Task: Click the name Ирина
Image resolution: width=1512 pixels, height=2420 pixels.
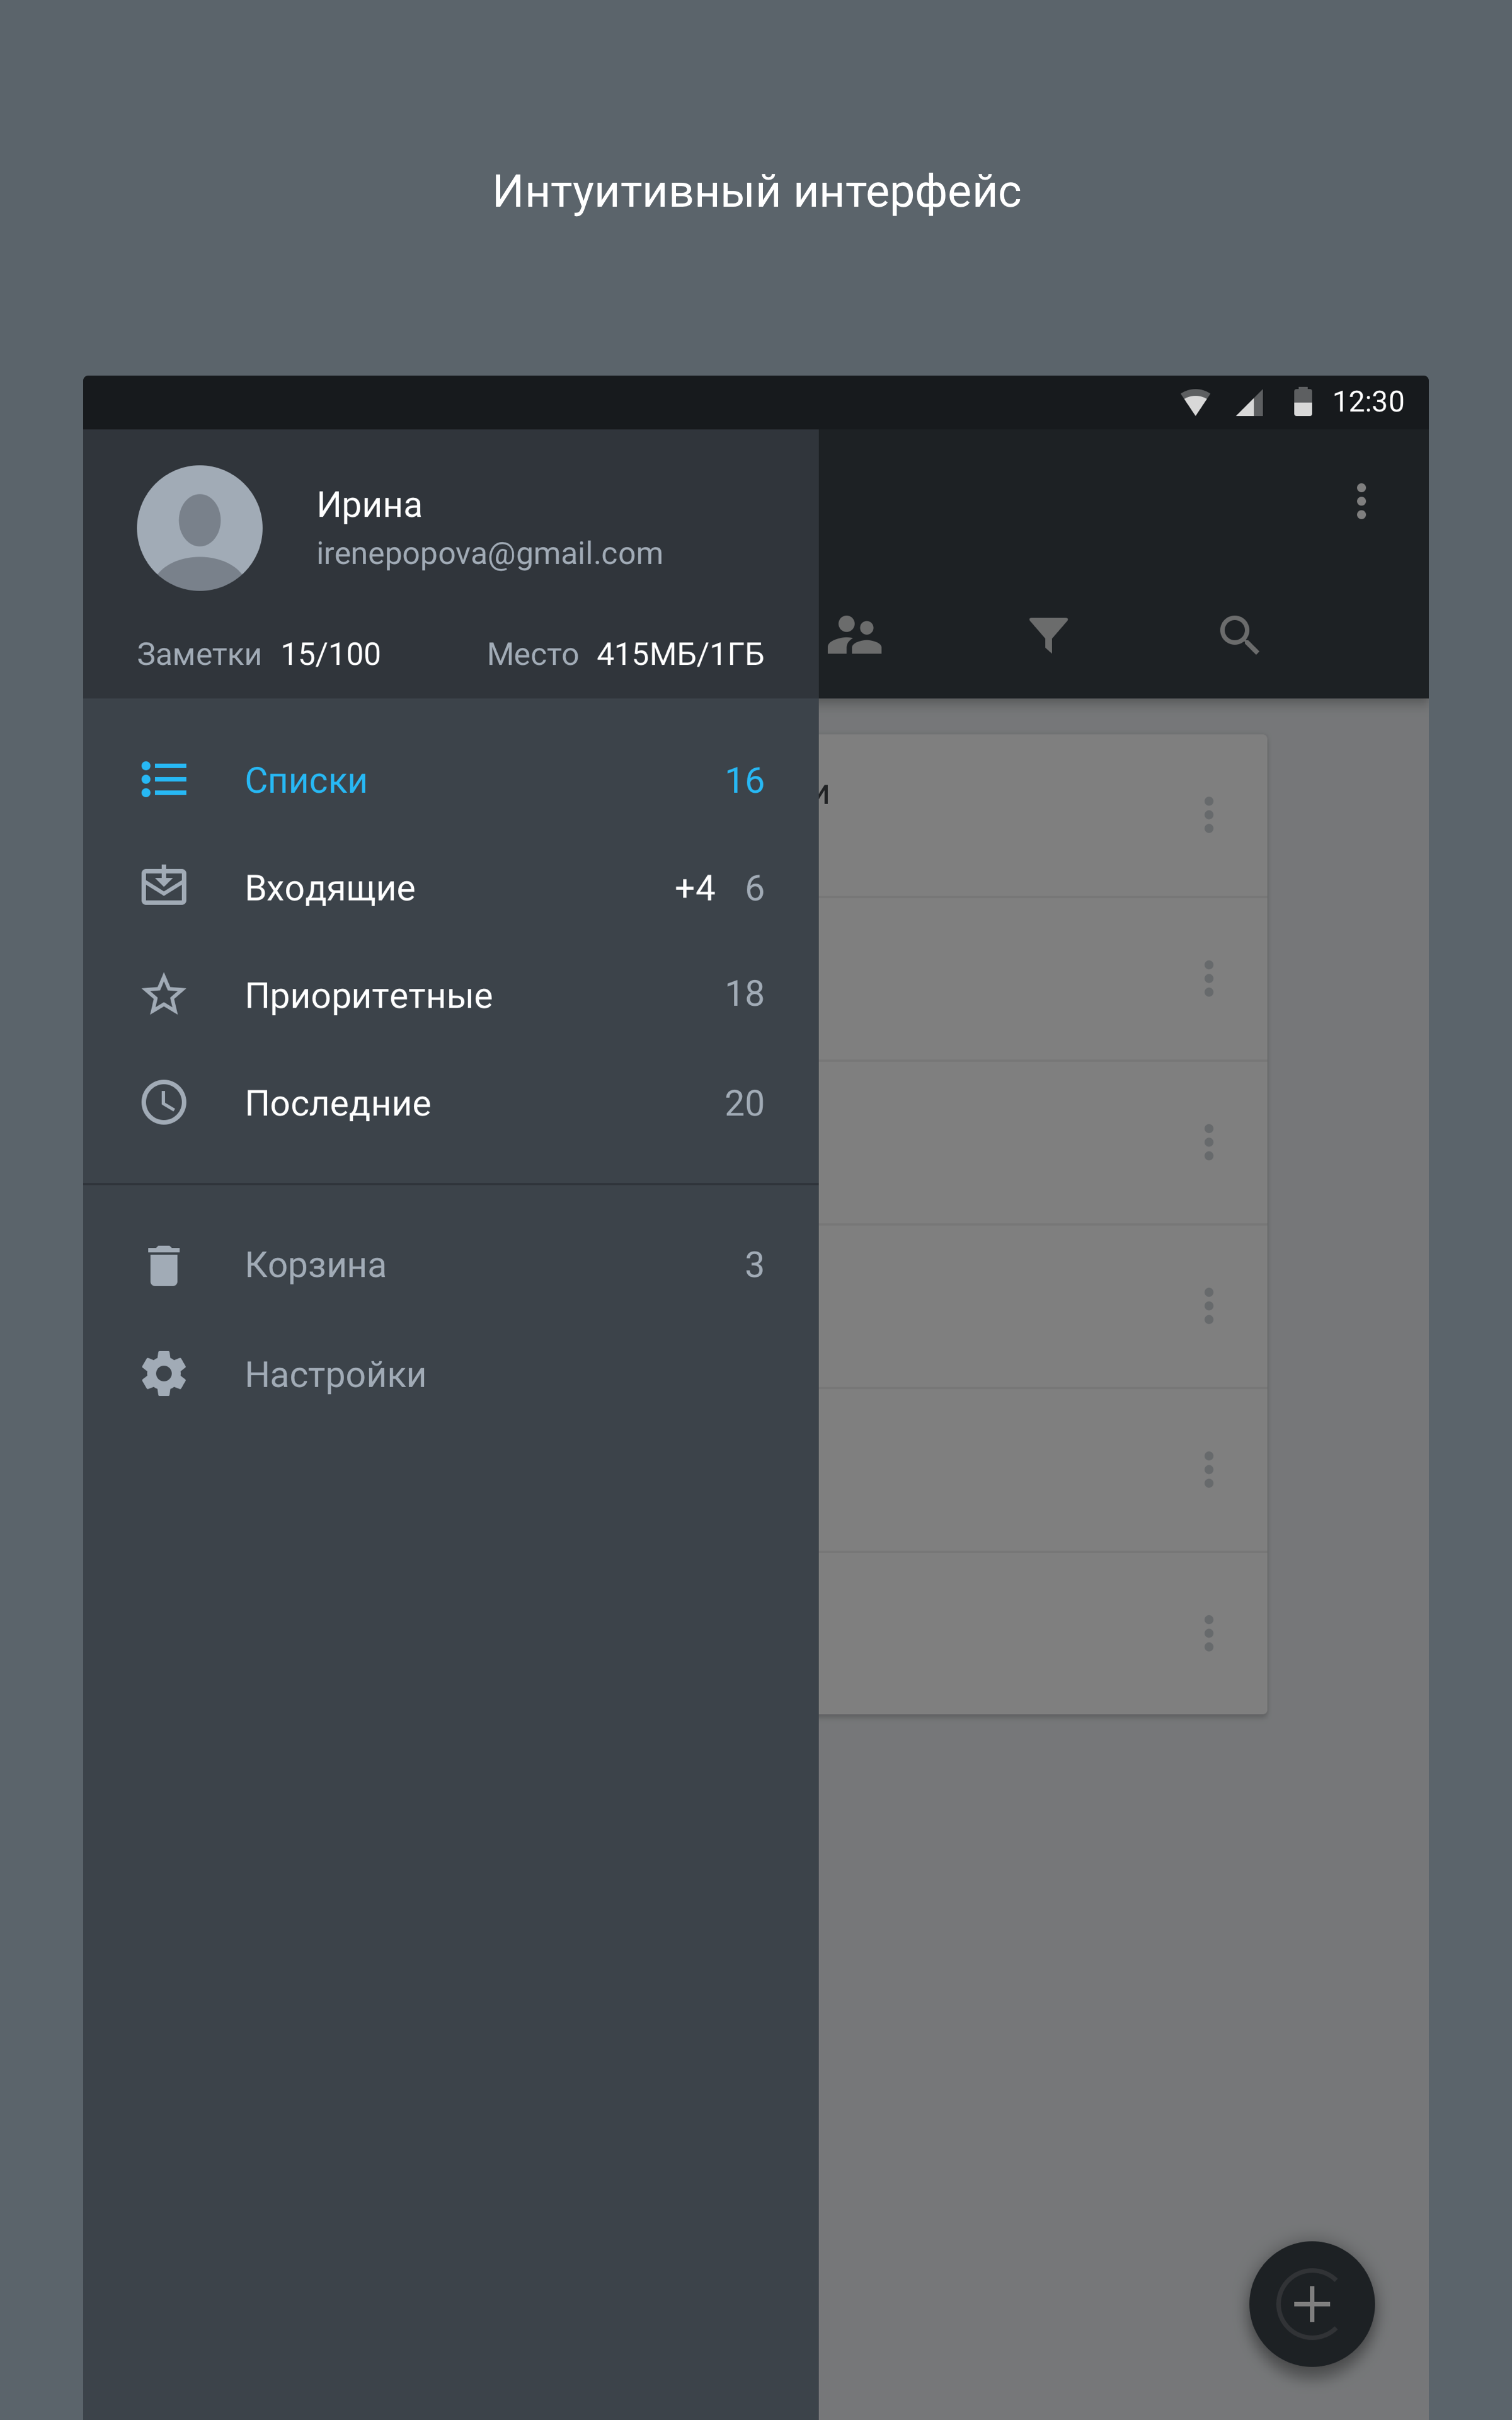Action: 369,505
